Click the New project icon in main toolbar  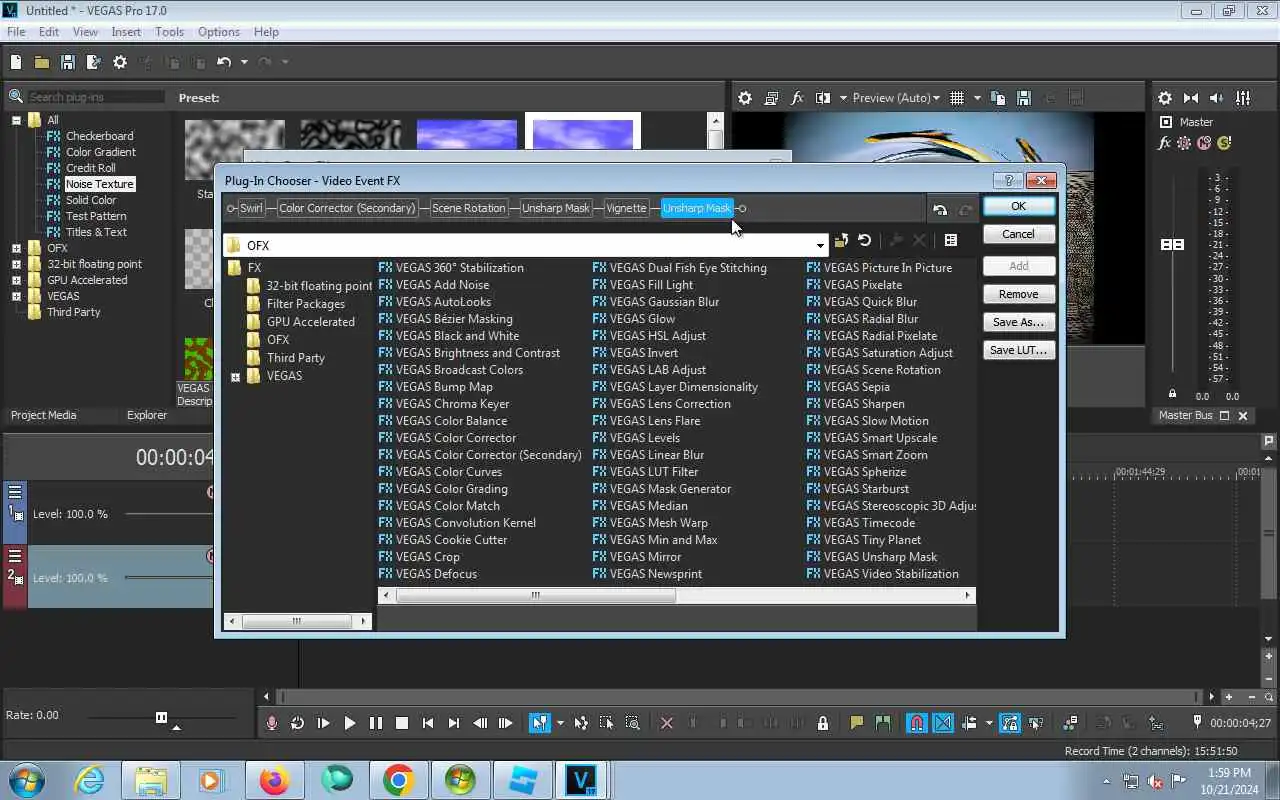(16, 62)
